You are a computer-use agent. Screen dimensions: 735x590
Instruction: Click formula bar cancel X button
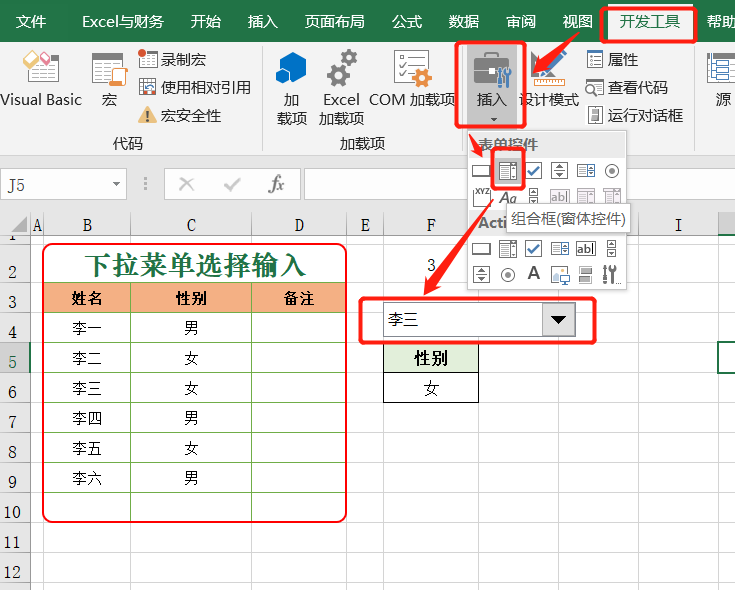187,184
